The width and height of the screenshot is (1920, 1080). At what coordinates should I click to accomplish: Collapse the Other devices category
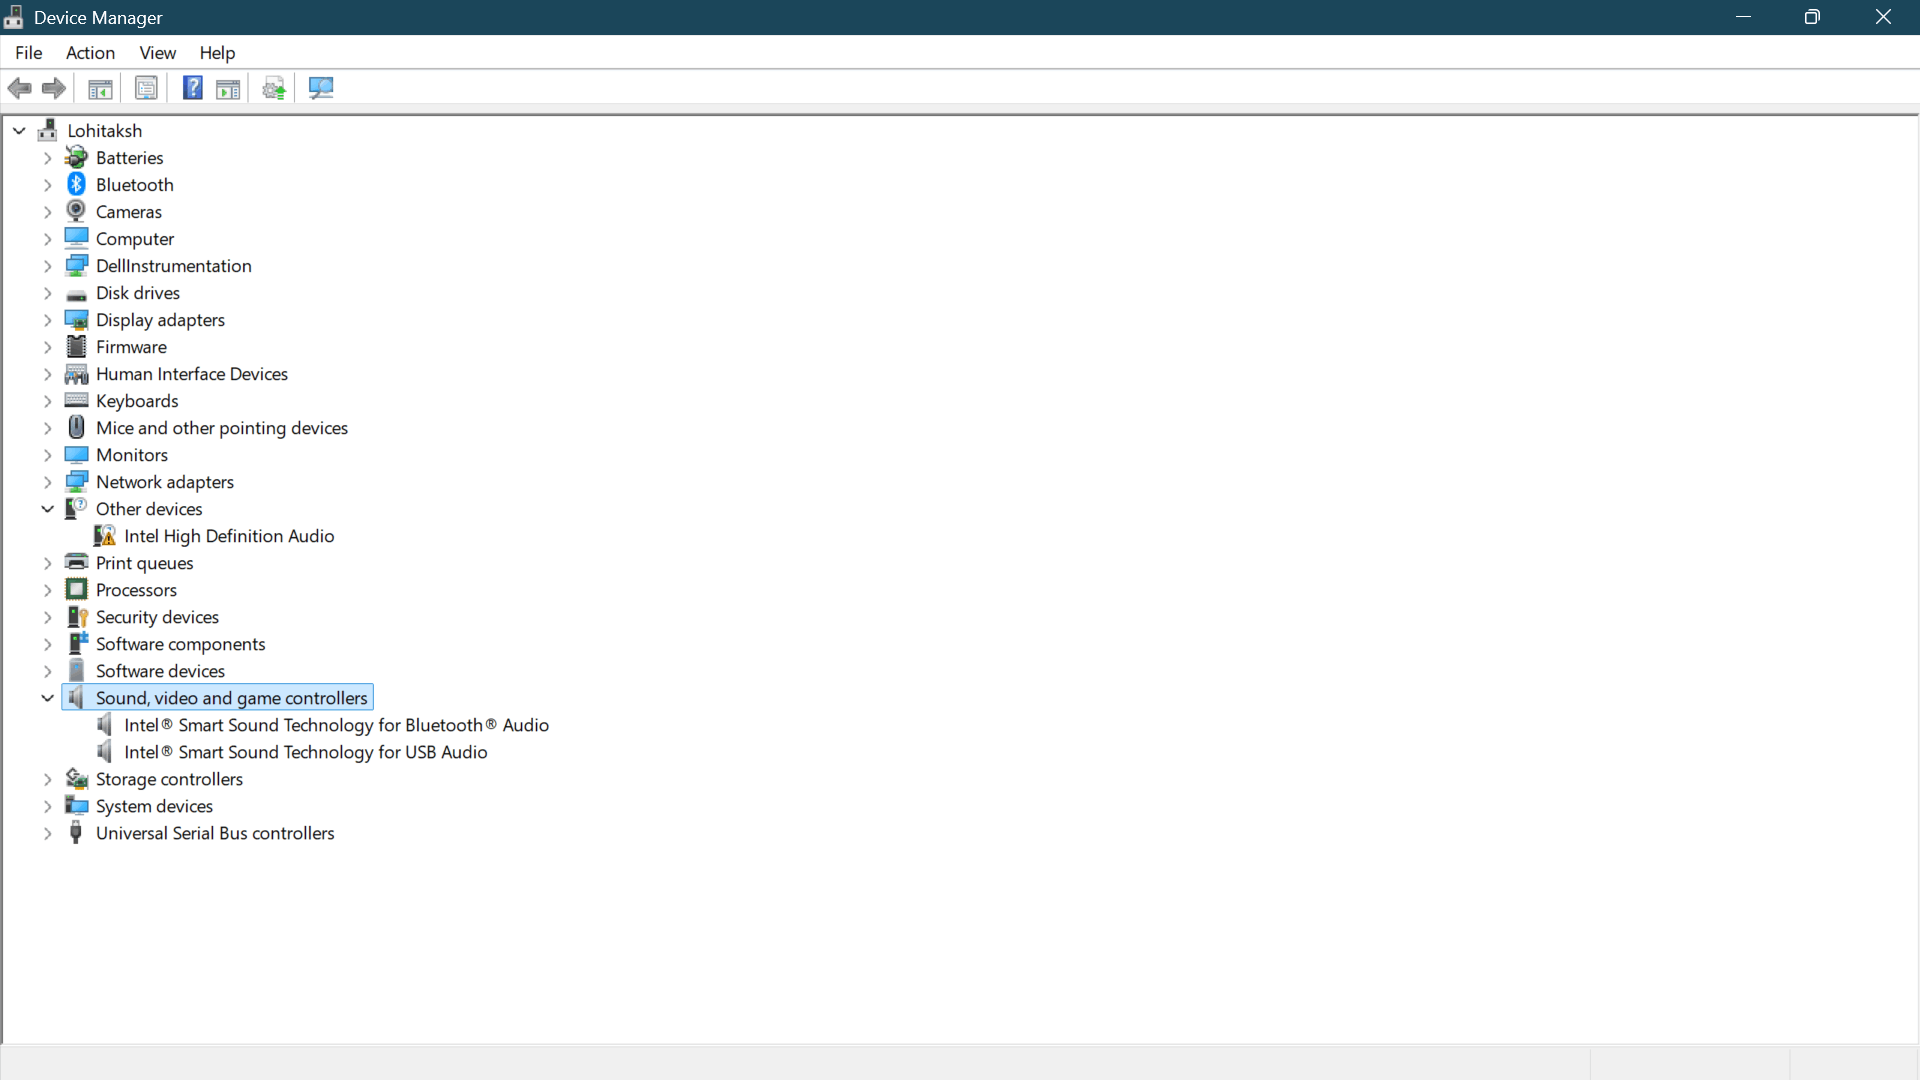(x=46, y=508)
